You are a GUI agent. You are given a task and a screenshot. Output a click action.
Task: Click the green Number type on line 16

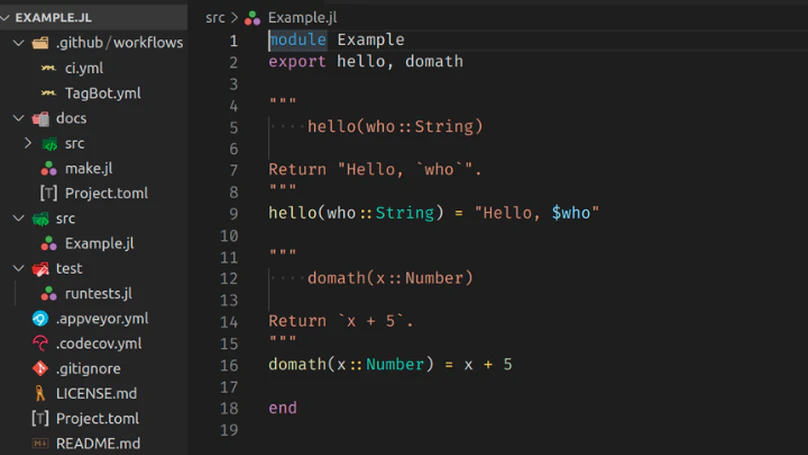coord(395,364)
